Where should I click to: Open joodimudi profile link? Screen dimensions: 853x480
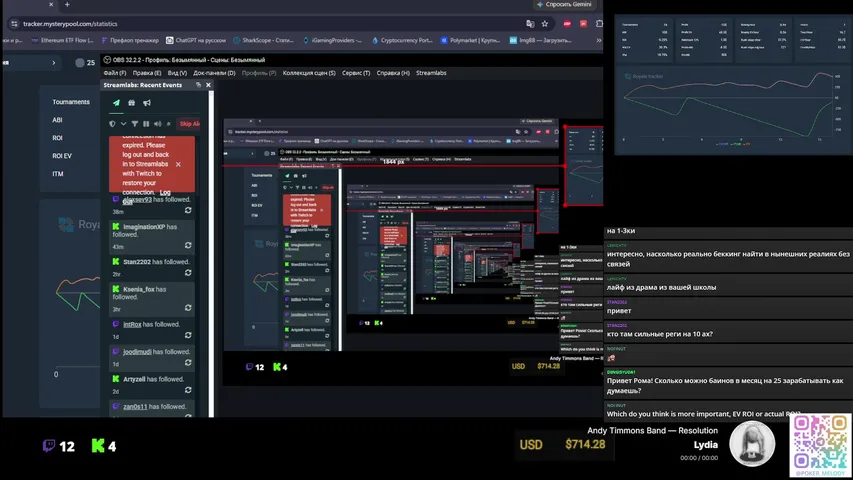137,352
